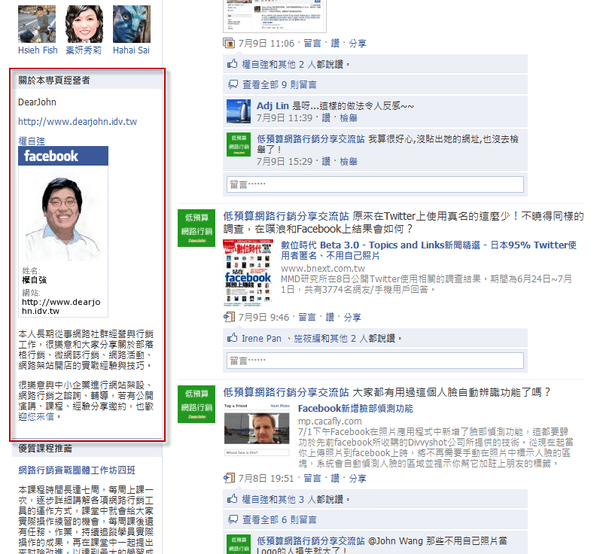Open the 權自強 link in the 2-likes bar

(255, 64)
